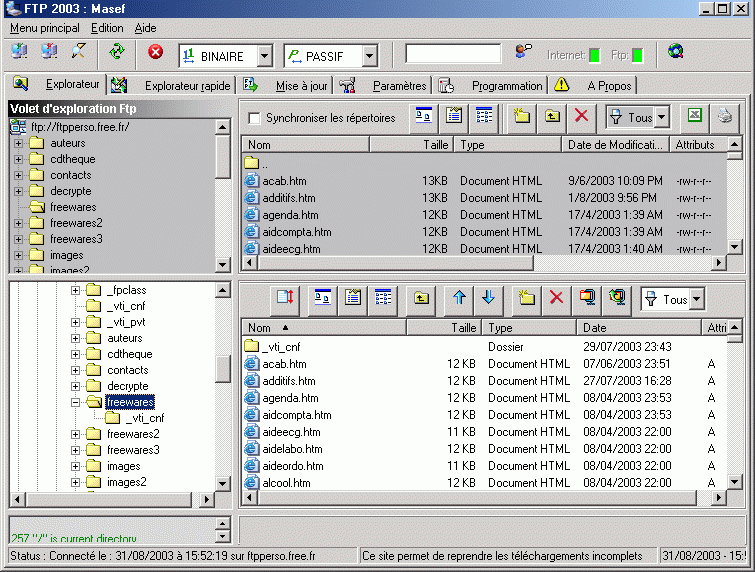
Task: Click the connect to server computer icon
Action: click(x=19, y=52)
